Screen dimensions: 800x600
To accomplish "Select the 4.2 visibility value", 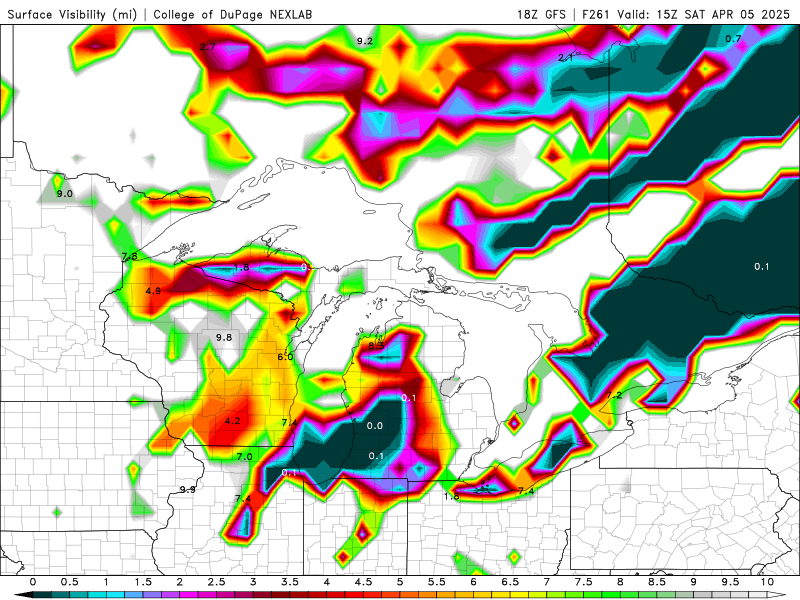I will [x=232, y=421].
